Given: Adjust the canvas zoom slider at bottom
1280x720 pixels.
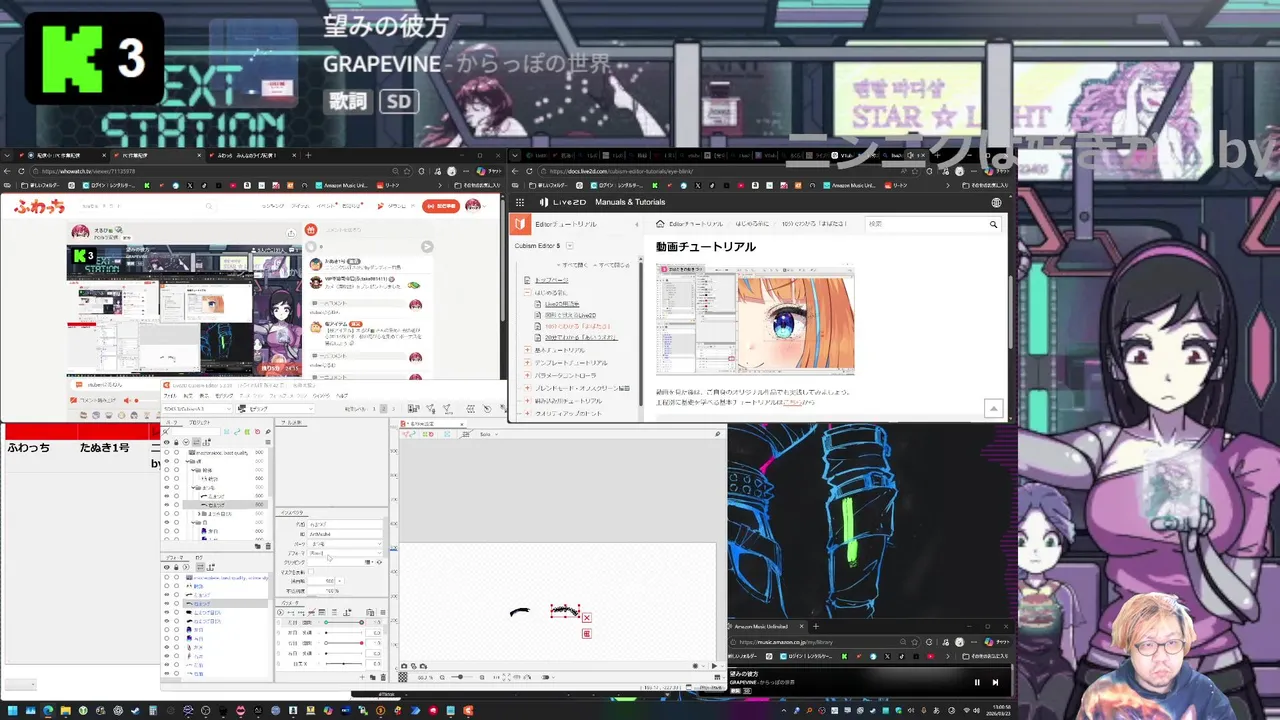Looking at the screenshot, I should [461, 677].
